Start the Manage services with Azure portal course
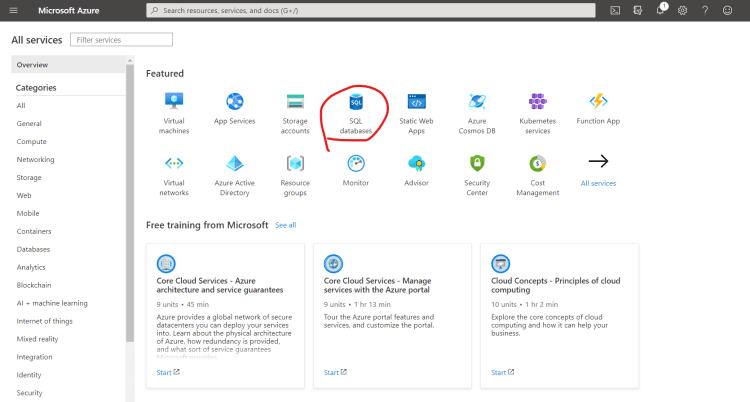 [x=335, y=372]
